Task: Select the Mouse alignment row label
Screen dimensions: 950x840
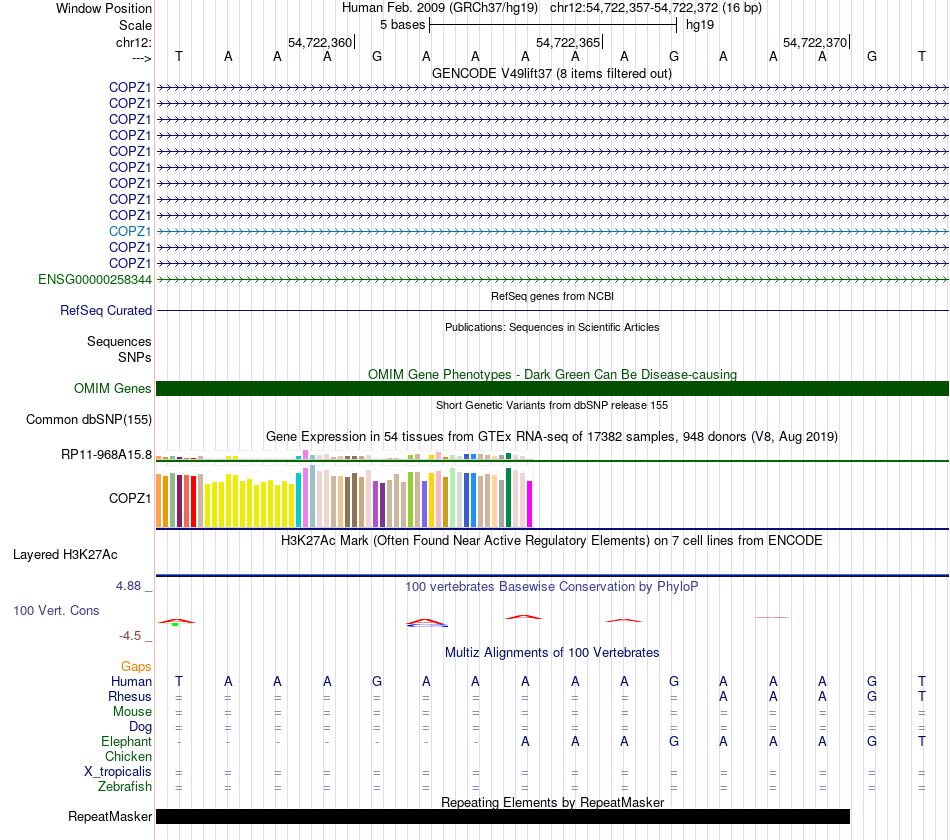Action: point(132,712)
